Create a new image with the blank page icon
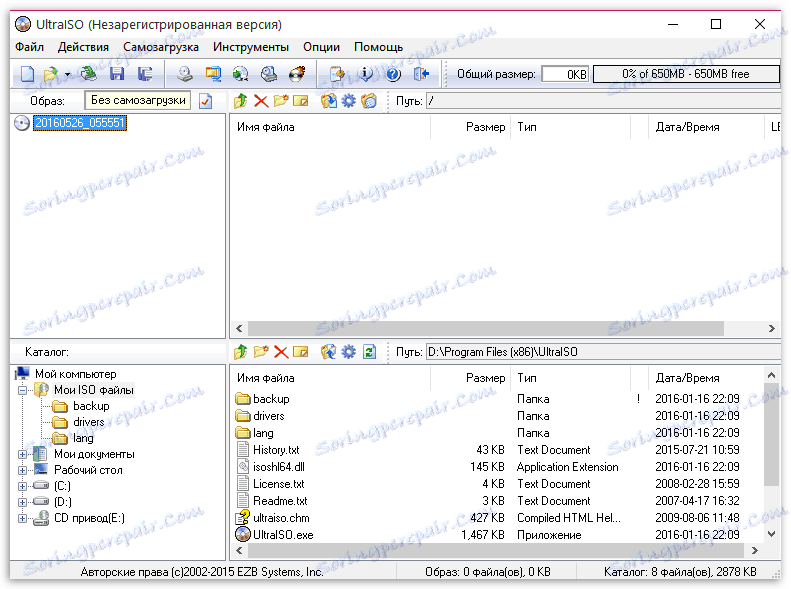This screenshot has width=791, height=589. [27, 74]
